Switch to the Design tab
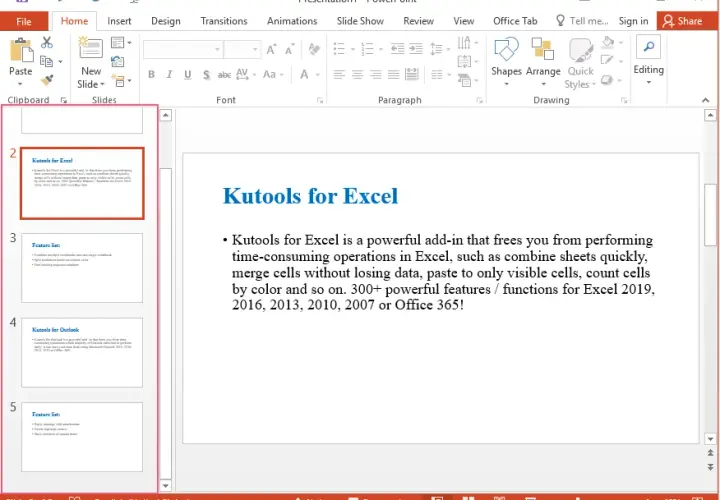The image size is (720, 500). (x=165, y=21)
